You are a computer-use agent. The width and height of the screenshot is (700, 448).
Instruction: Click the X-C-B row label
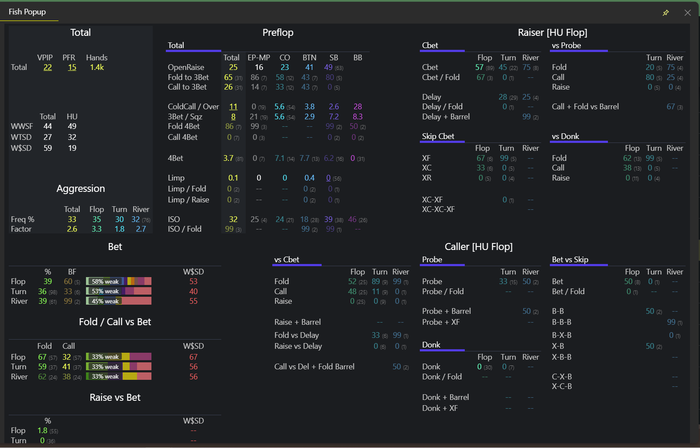pyautogui.click(x=562, y=386)
